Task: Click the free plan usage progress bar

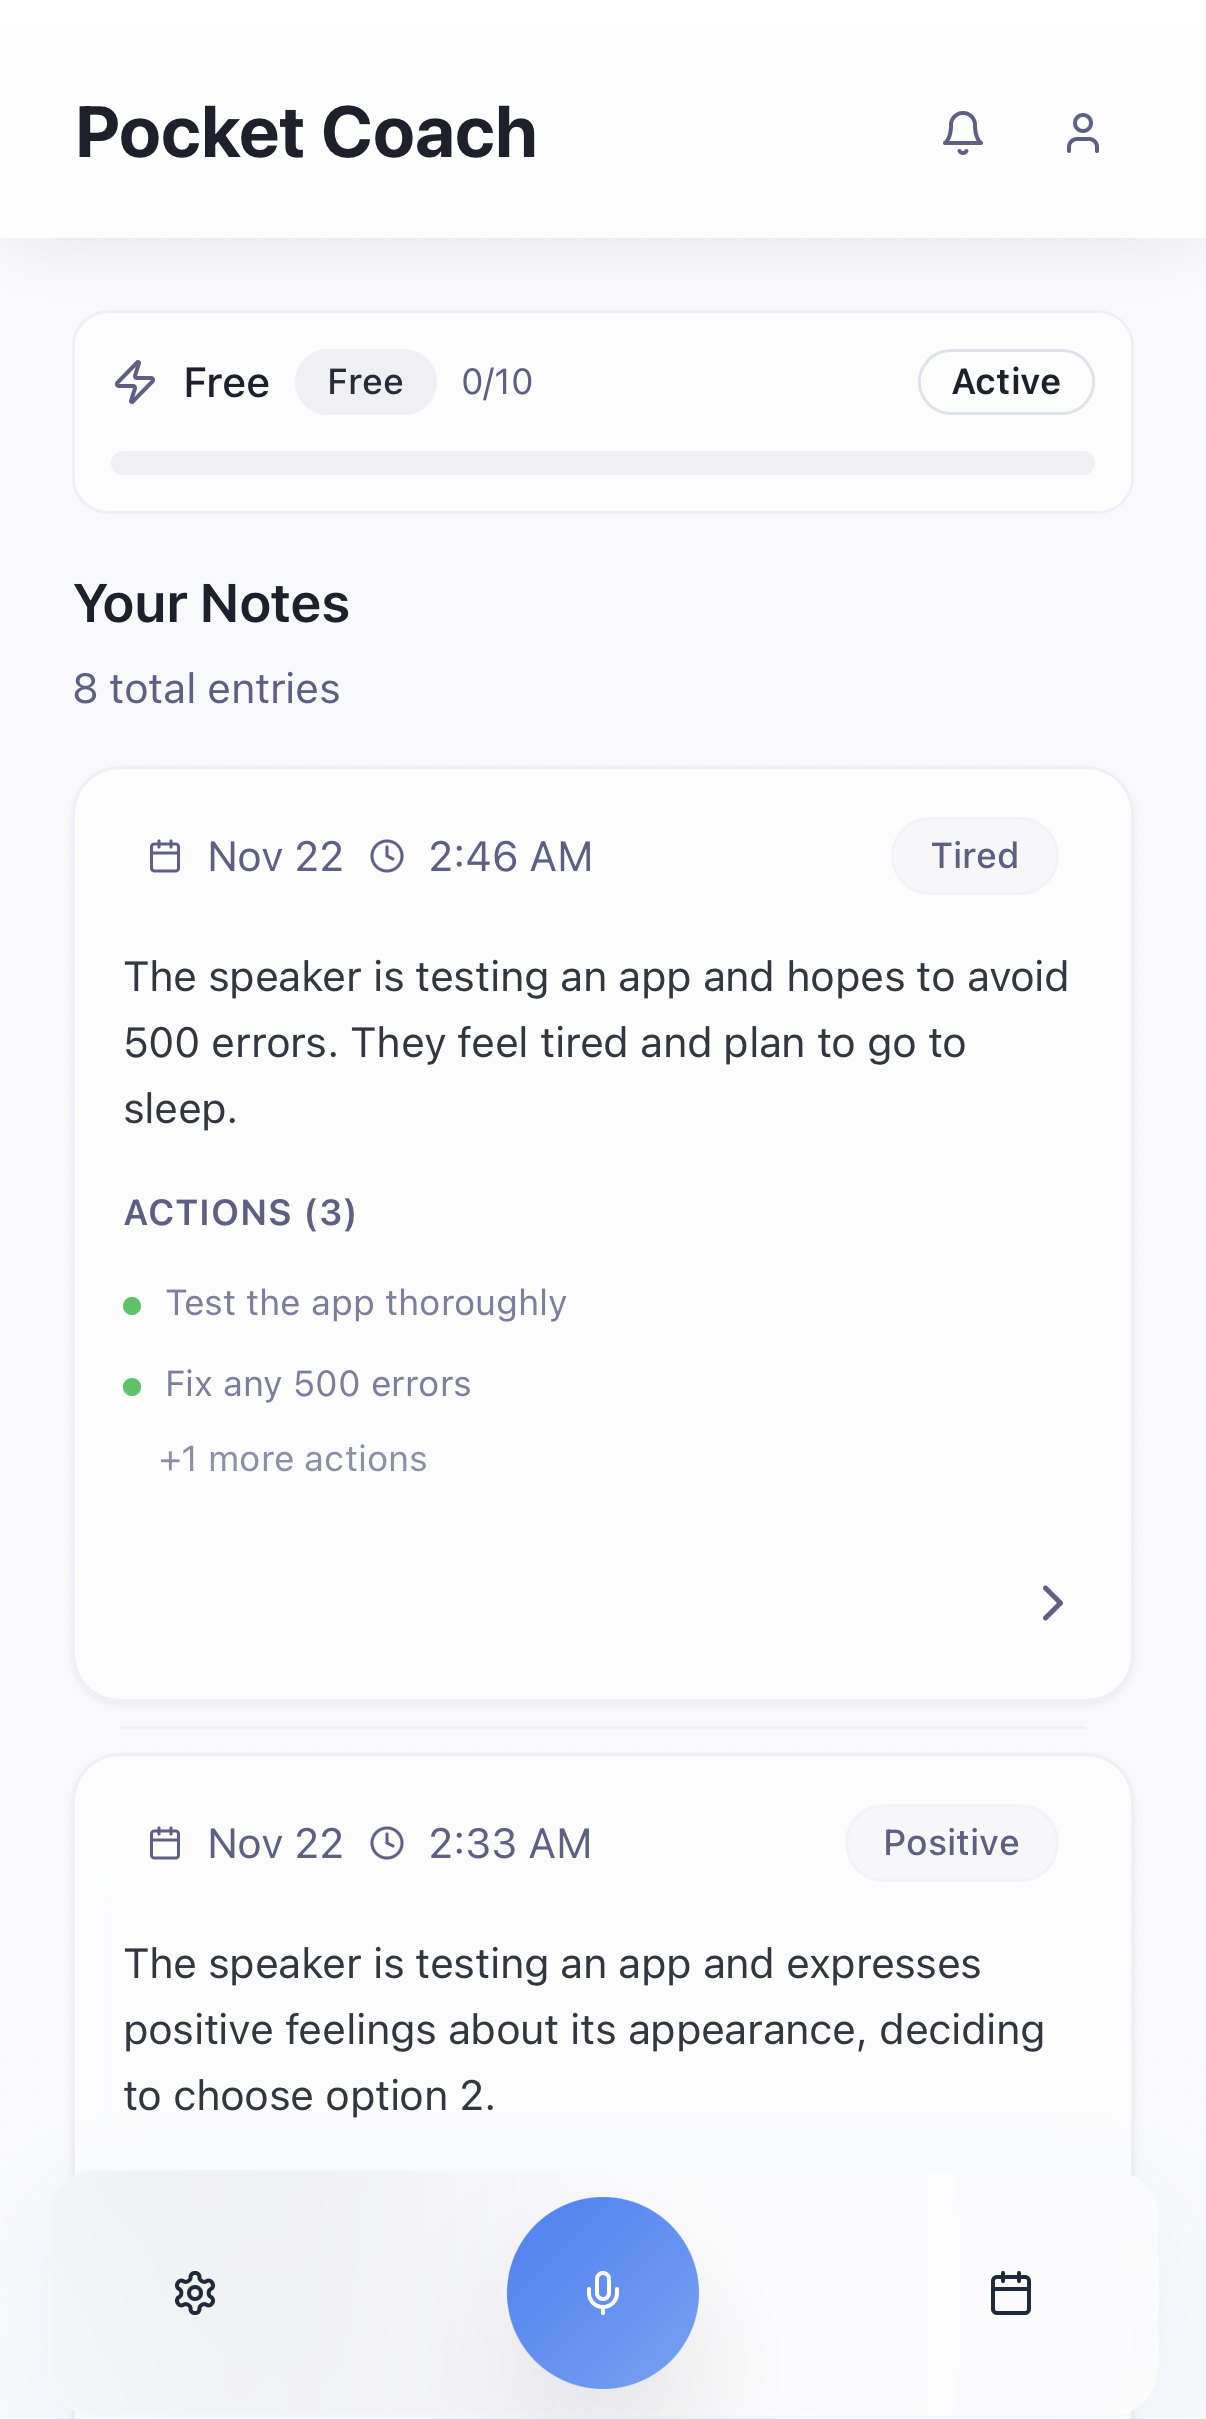Action: coord(603,463)
